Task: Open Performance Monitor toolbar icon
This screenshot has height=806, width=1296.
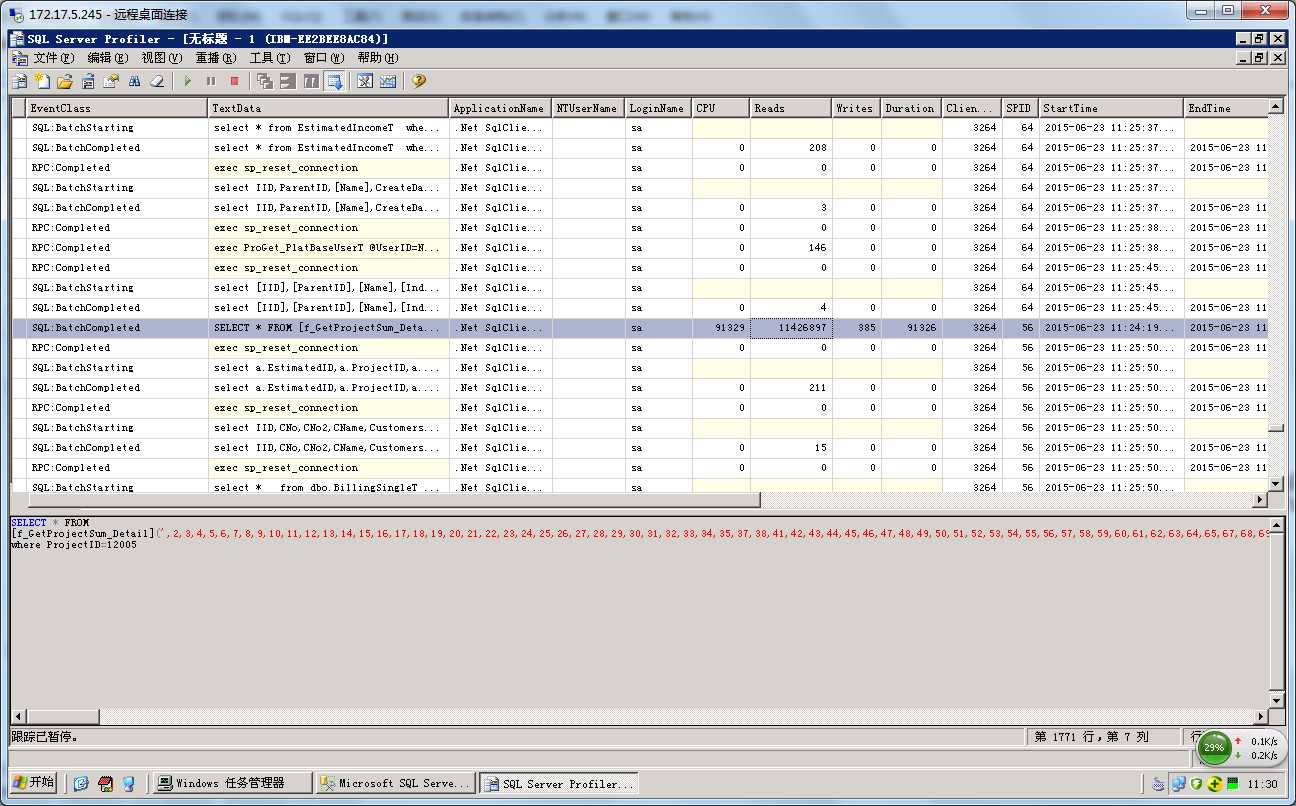Action: pos(388,81)
